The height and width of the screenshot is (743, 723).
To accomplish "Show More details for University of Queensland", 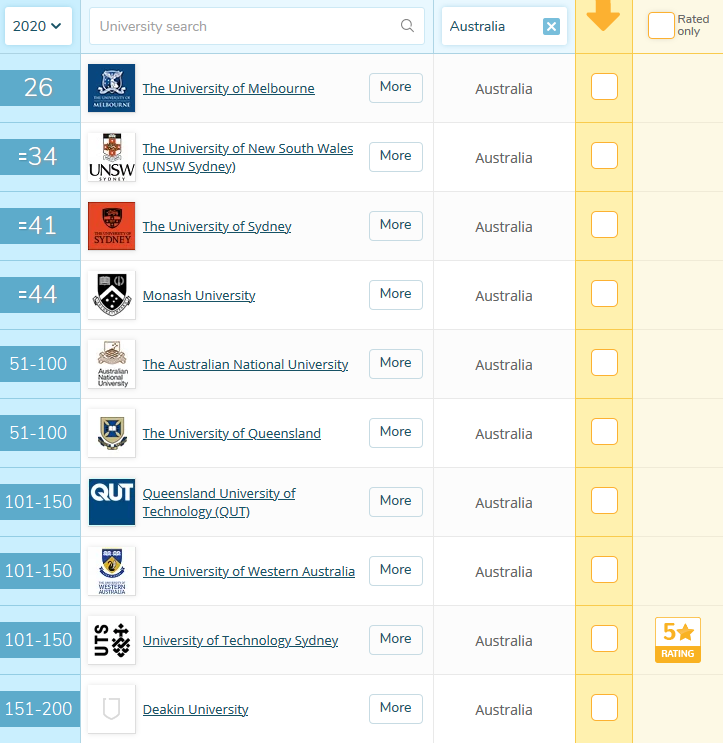I will tap(395, 432).
